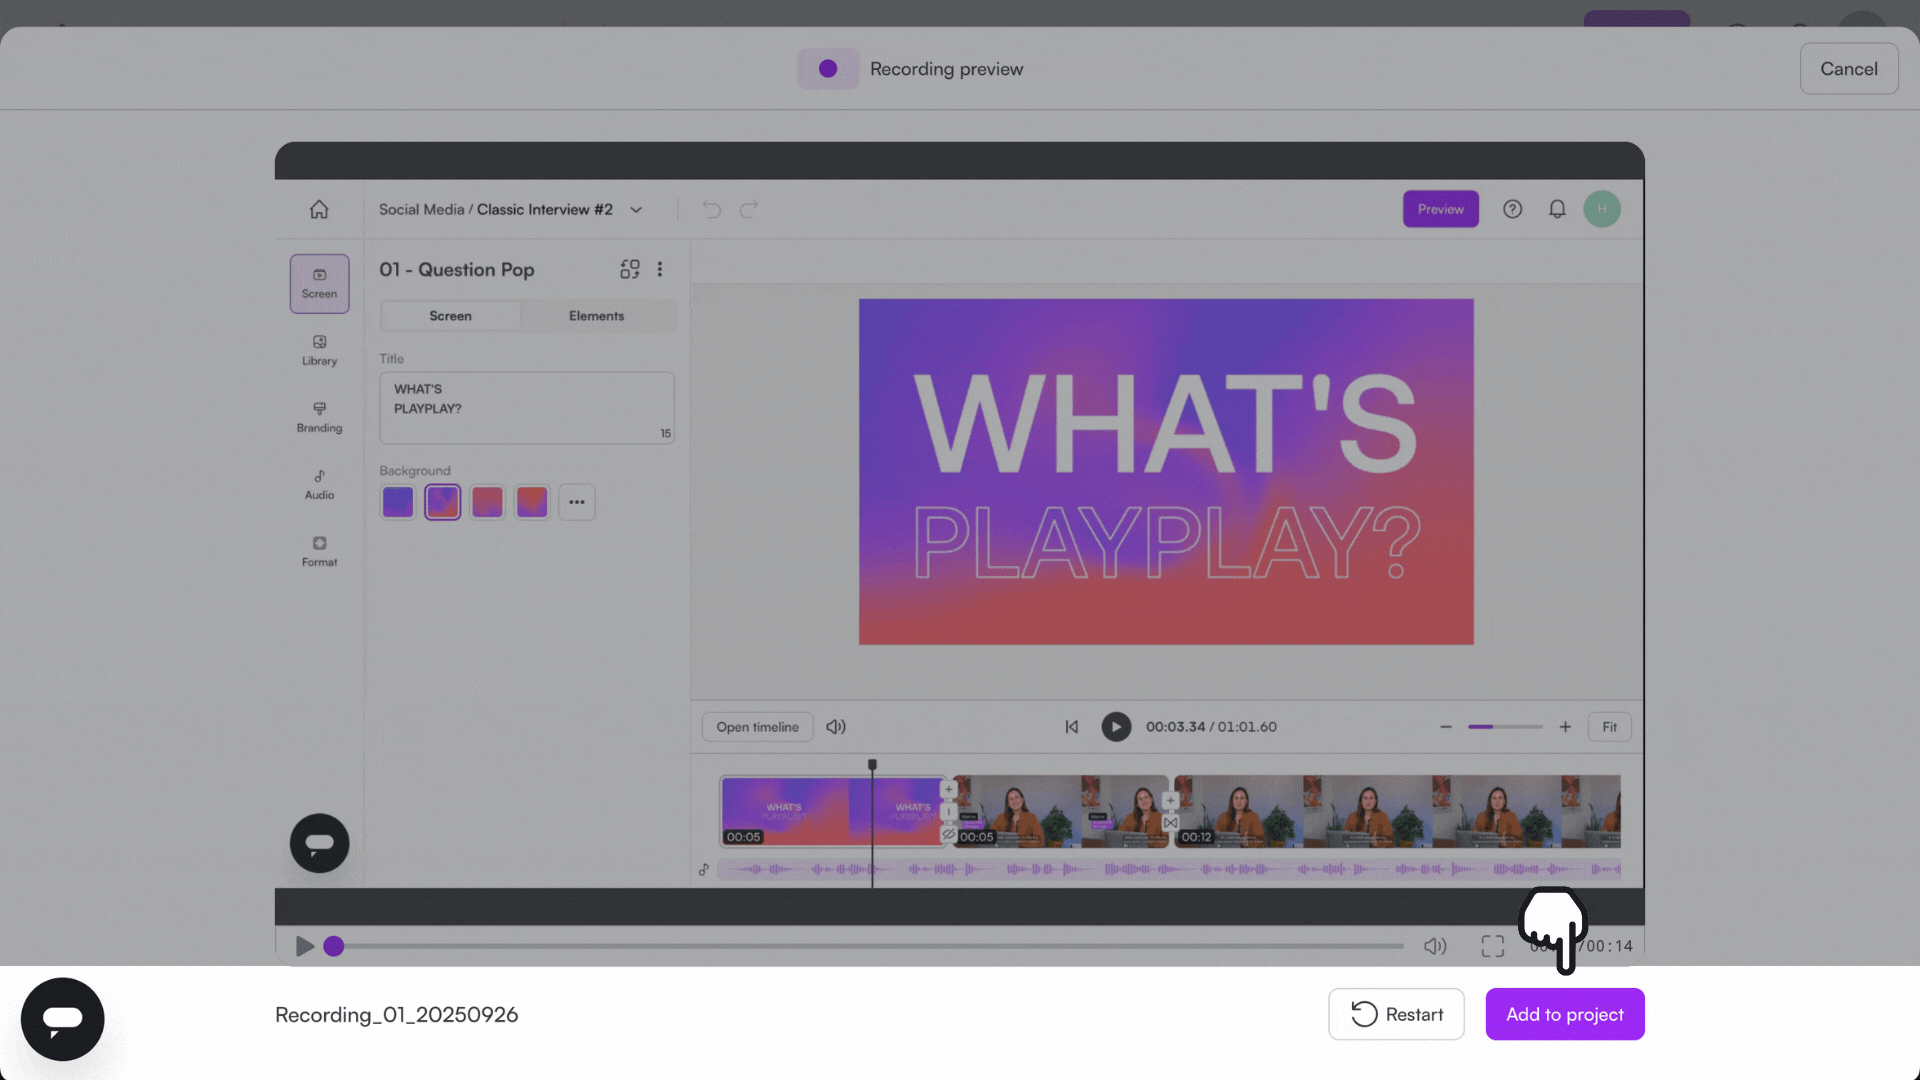Click the home icon in recorded editor
The image size is (1920, 1080).
[x=319, y=209]
